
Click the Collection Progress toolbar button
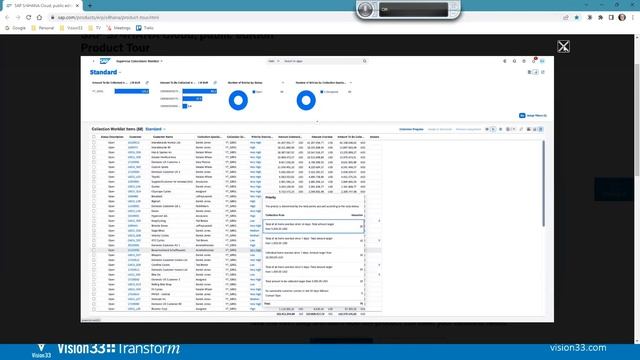point(411,129)
